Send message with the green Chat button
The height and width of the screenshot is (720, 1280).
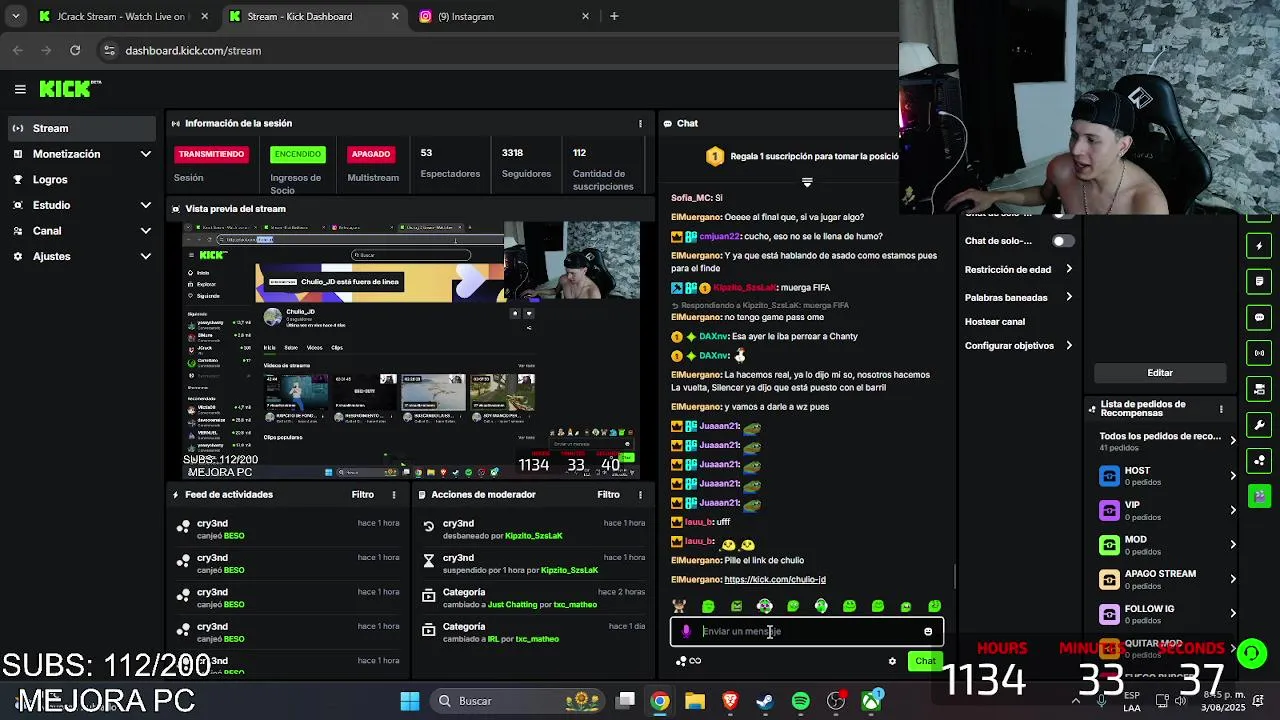coord(925,661)
